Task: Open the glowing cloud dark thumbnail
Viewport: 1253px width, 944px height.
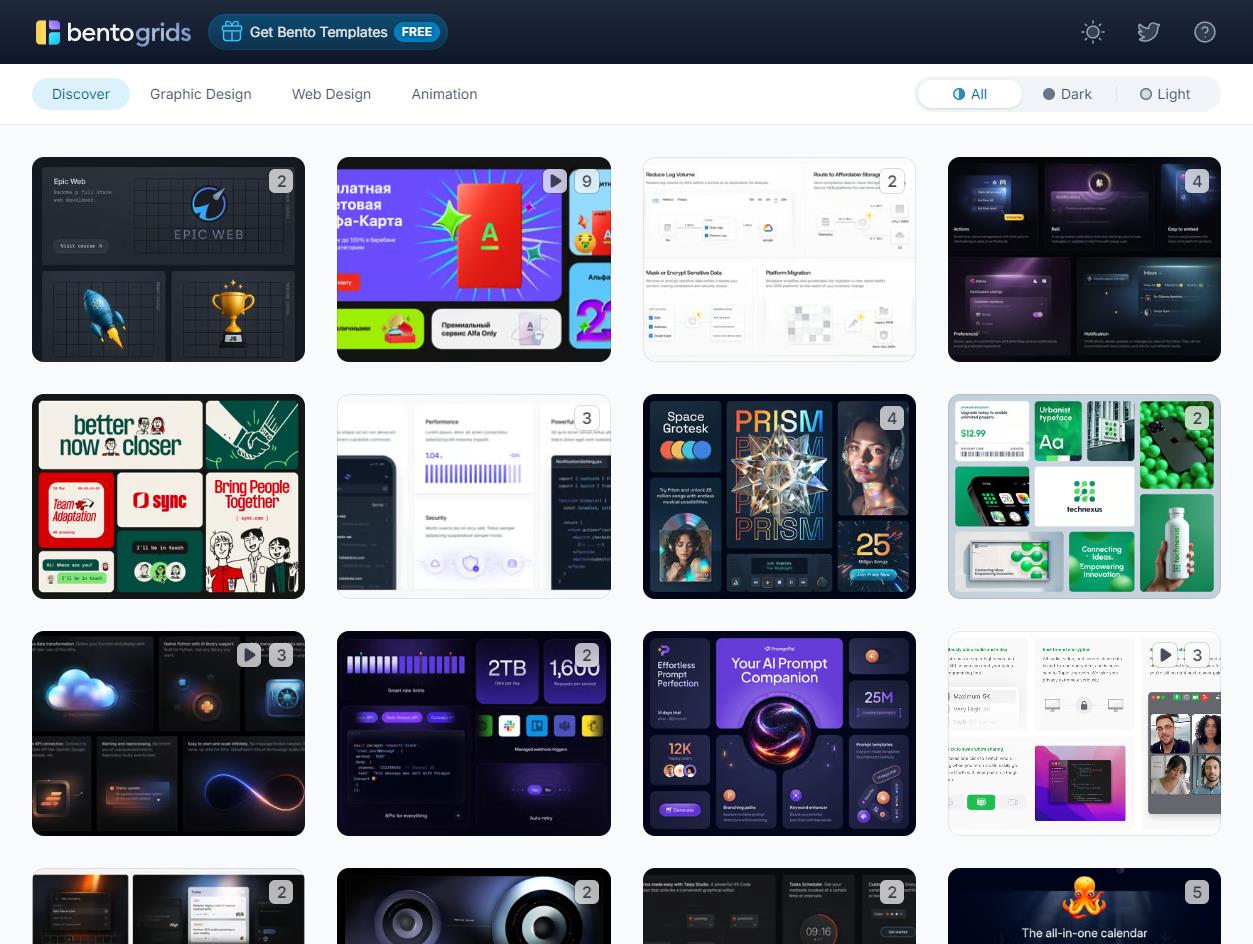Action: 168,733
